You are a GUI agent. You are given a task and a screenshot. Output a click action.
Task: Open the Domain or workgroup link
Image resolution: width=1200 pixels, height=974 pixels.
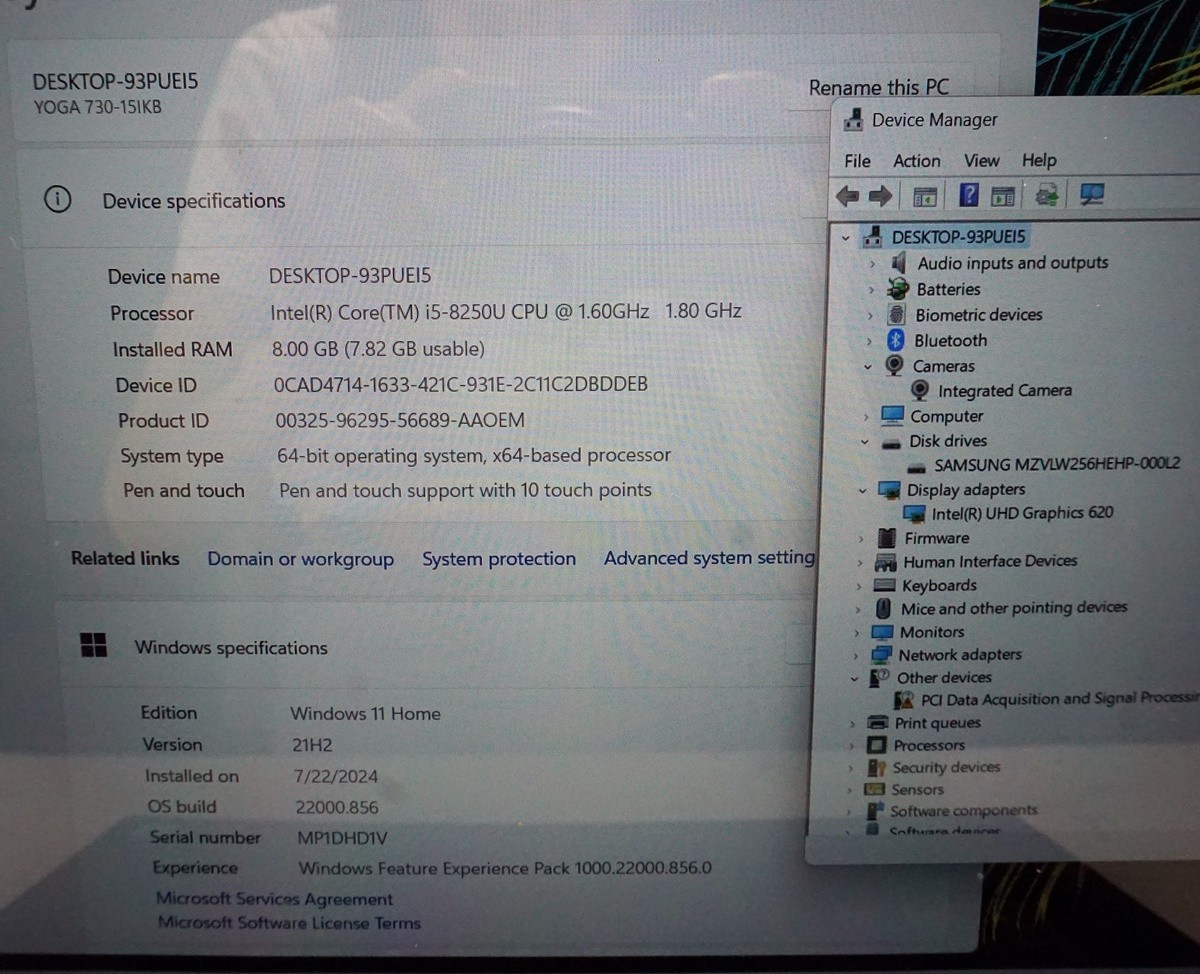point(300,559)
